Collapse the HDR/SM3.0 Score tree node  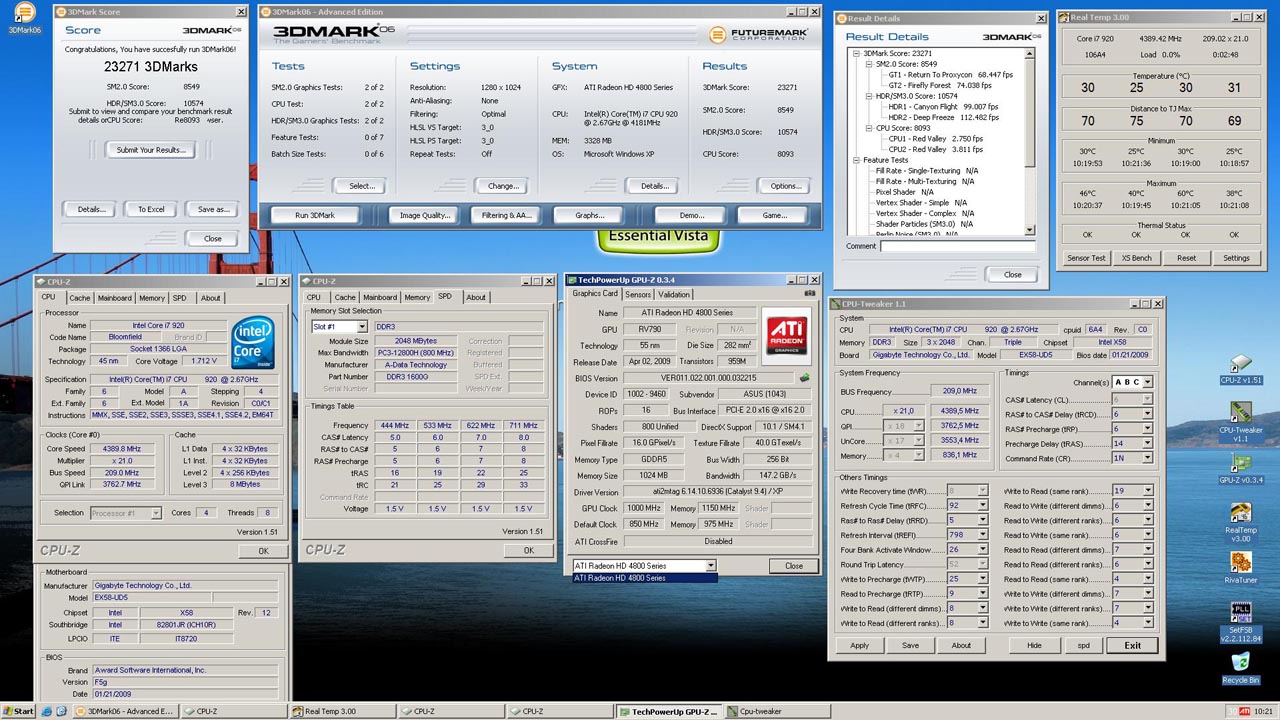click(x=869, y=96)
